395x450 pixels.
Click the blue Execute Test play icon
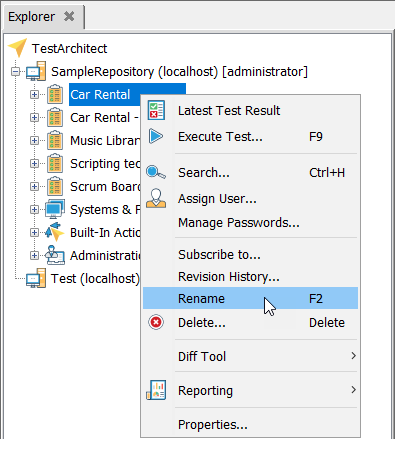tap(156, 136)
